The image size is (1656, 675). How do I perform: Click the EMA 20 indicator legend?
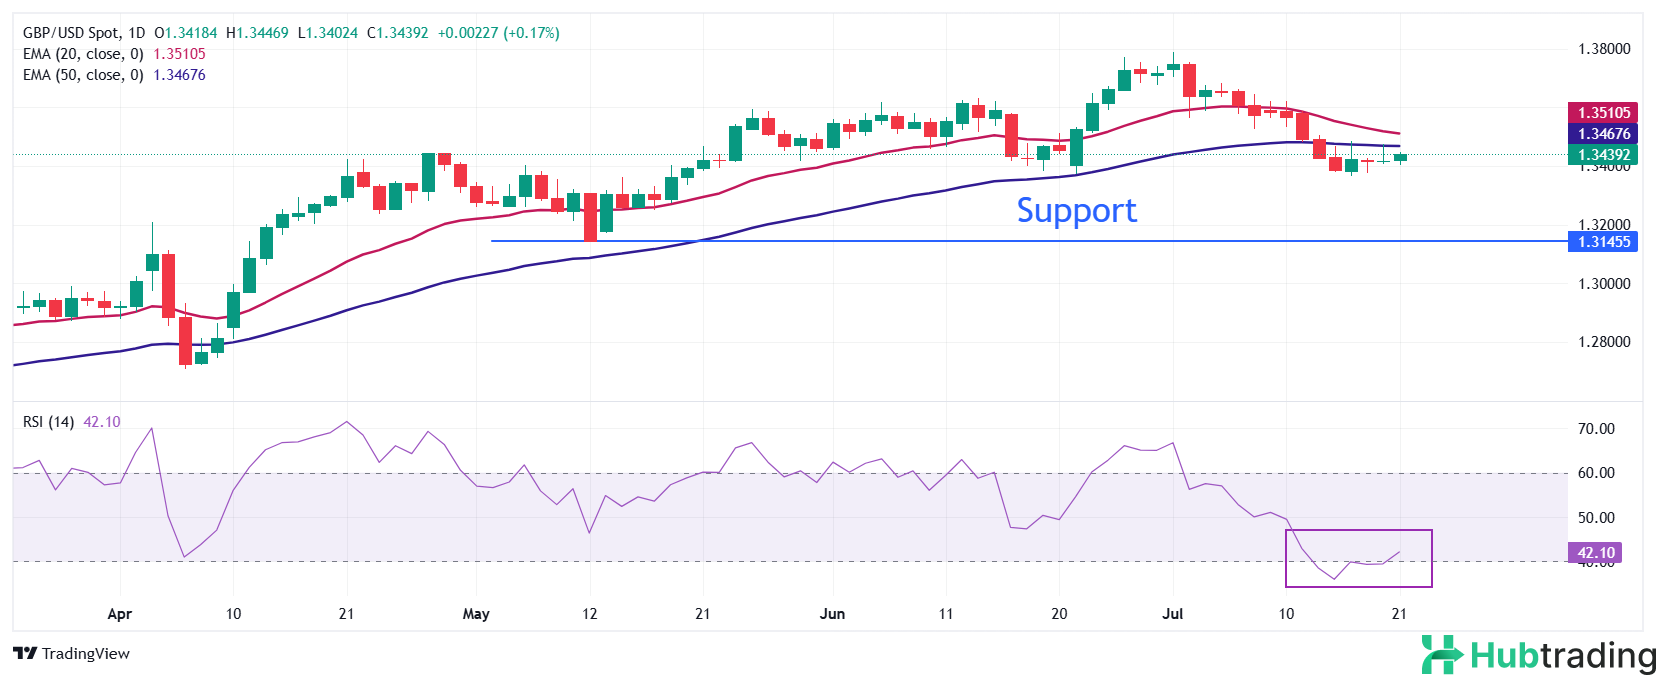[83, 54]
